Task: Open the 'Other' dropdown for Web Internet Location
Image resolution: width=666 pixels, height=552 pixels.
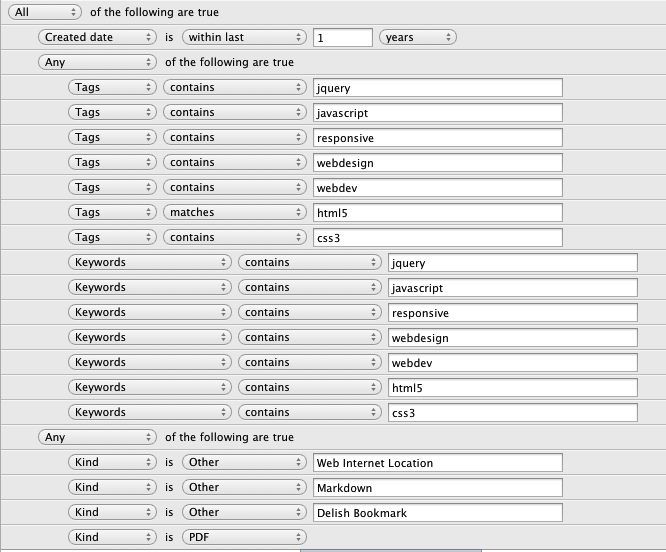Action: click(x=243, y=462)
